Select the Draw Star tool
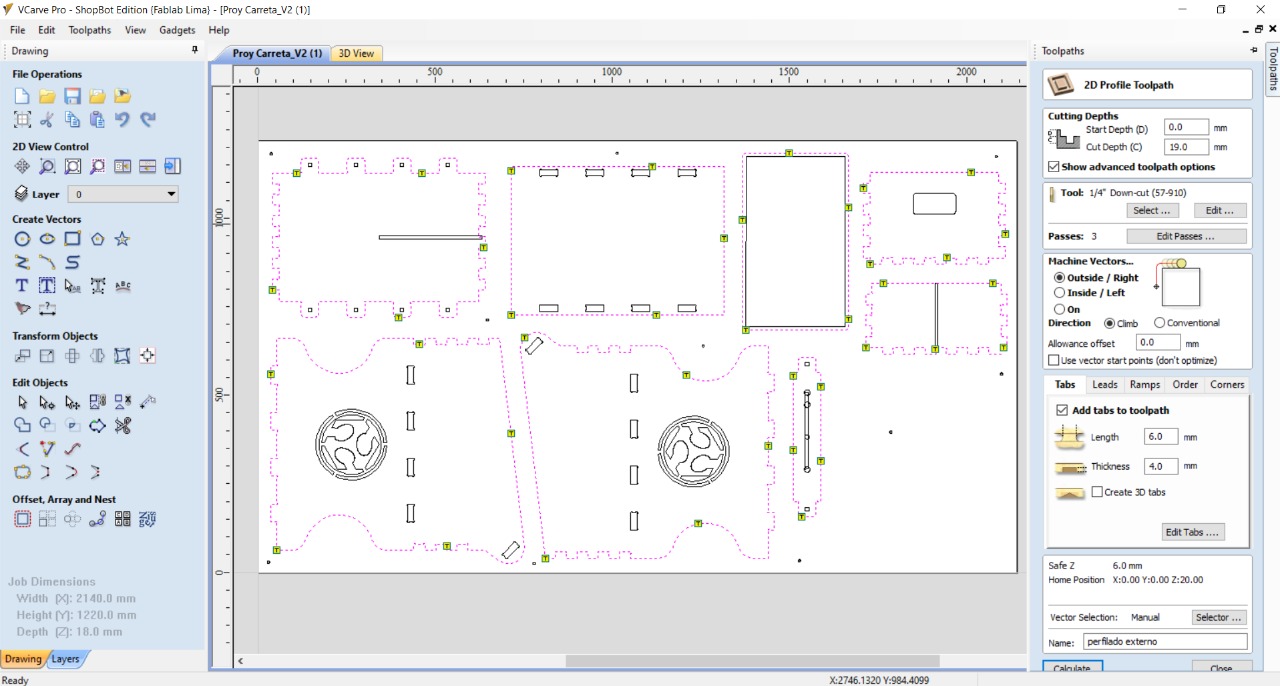This screenshot has width=1280, height=686. pyautogui.click(x=122, y=239)
